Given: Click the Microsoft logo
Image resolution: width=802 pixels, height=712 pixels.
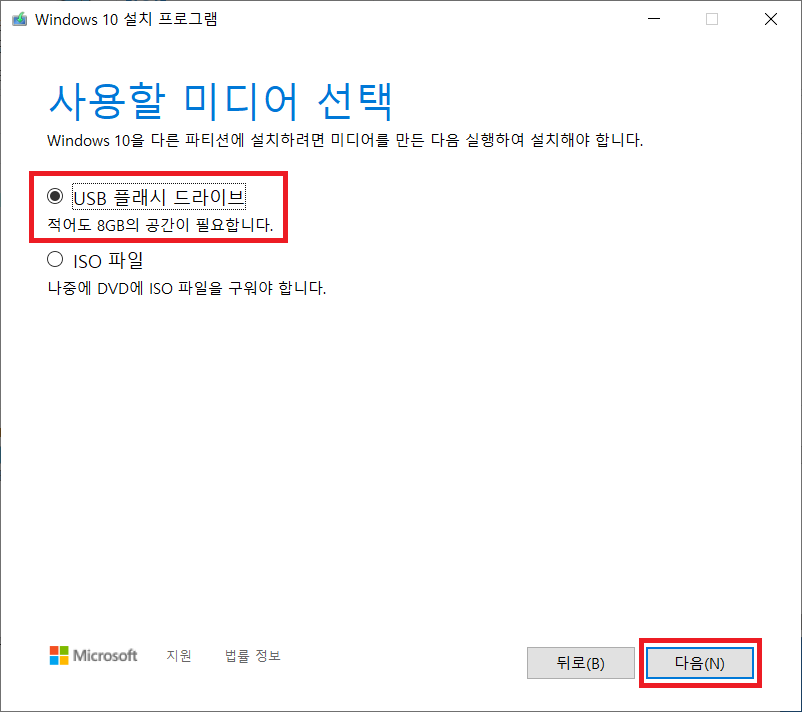Looking at the screenshot, I should pos(93,655).
